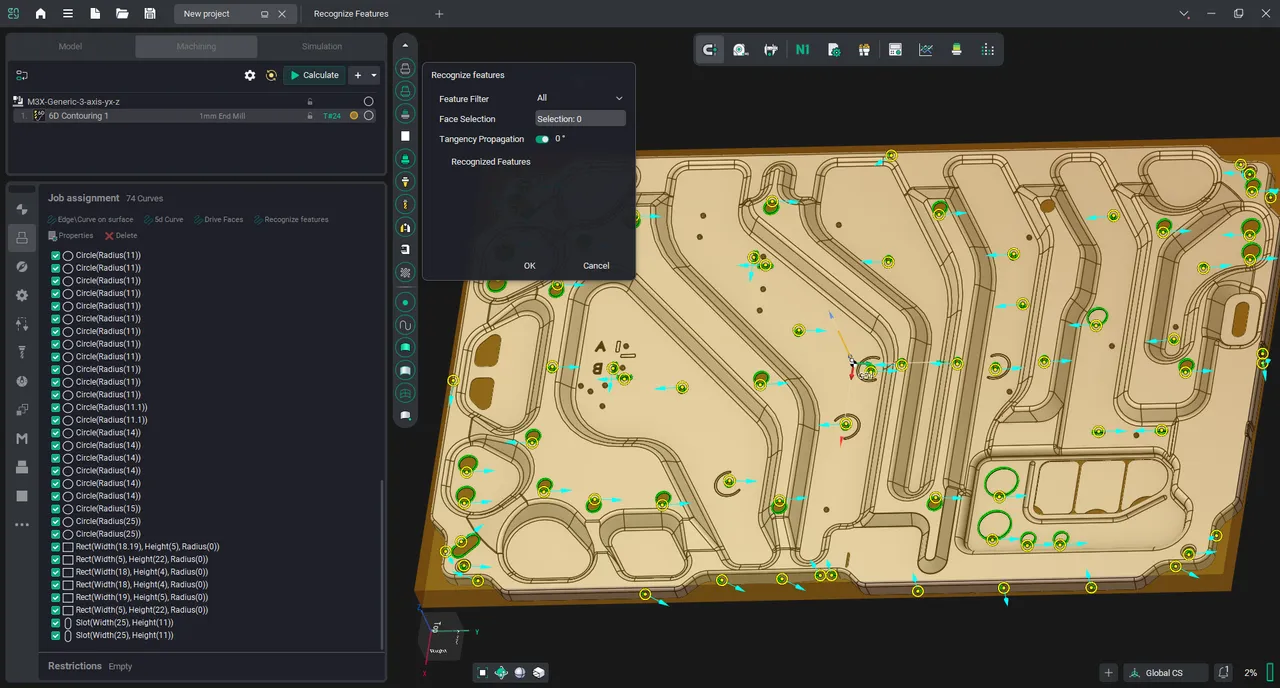Viewport: 1280px width, 688px height.
Task: Switch to the Simulation tab
Action: [x=322, y=46]
